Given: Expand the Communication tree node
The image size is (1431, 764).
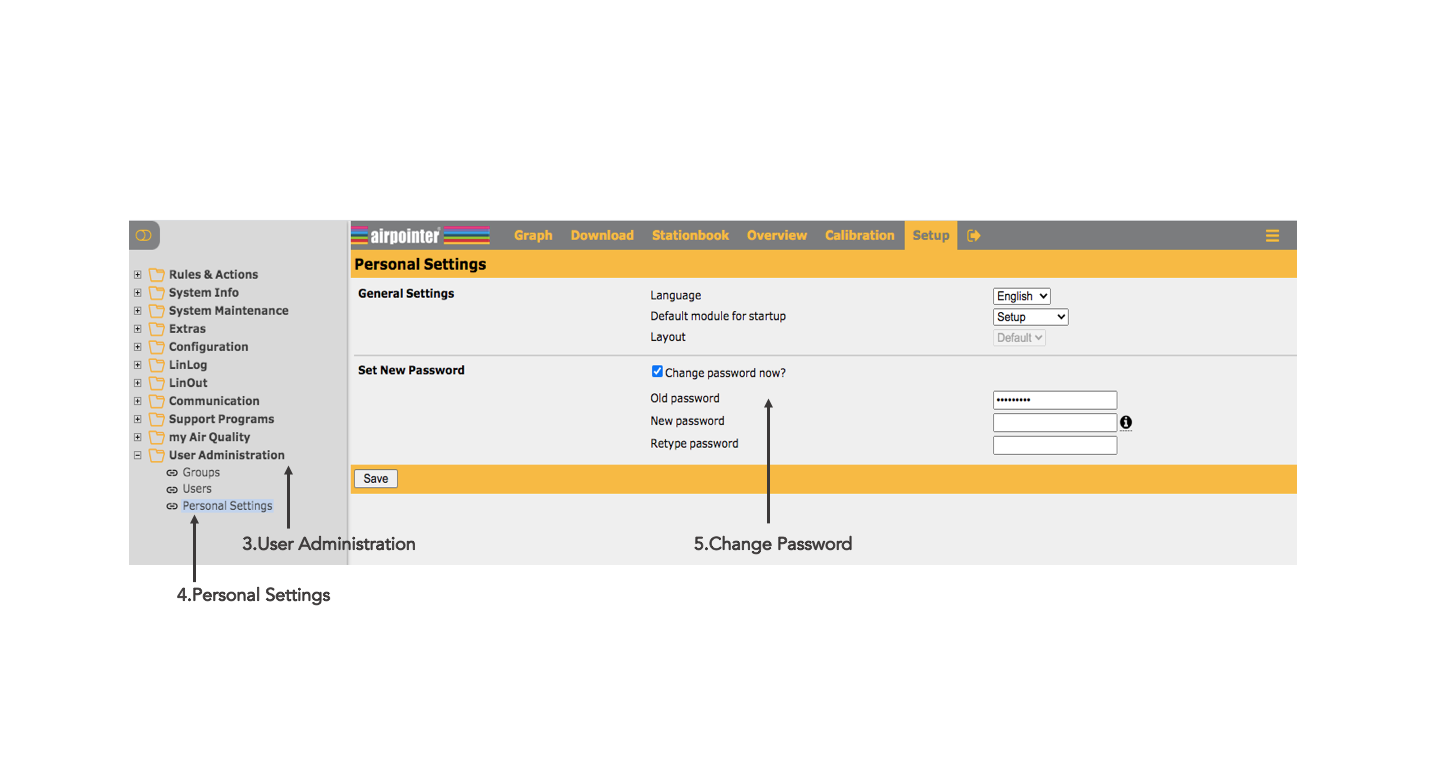Looking at the screenshot, I should [x=138, y=401].
